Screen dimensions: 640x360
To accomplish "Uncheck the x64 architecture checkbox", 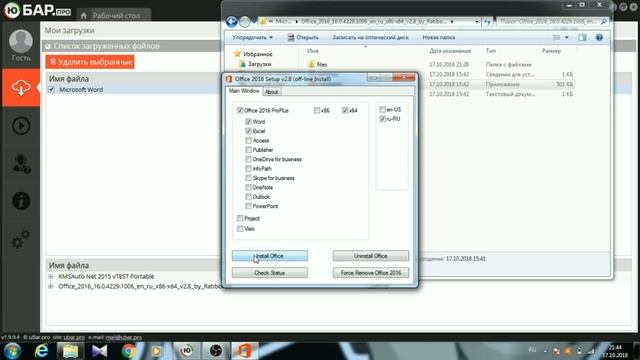I will pyautogui.click(x=345, y=110).
